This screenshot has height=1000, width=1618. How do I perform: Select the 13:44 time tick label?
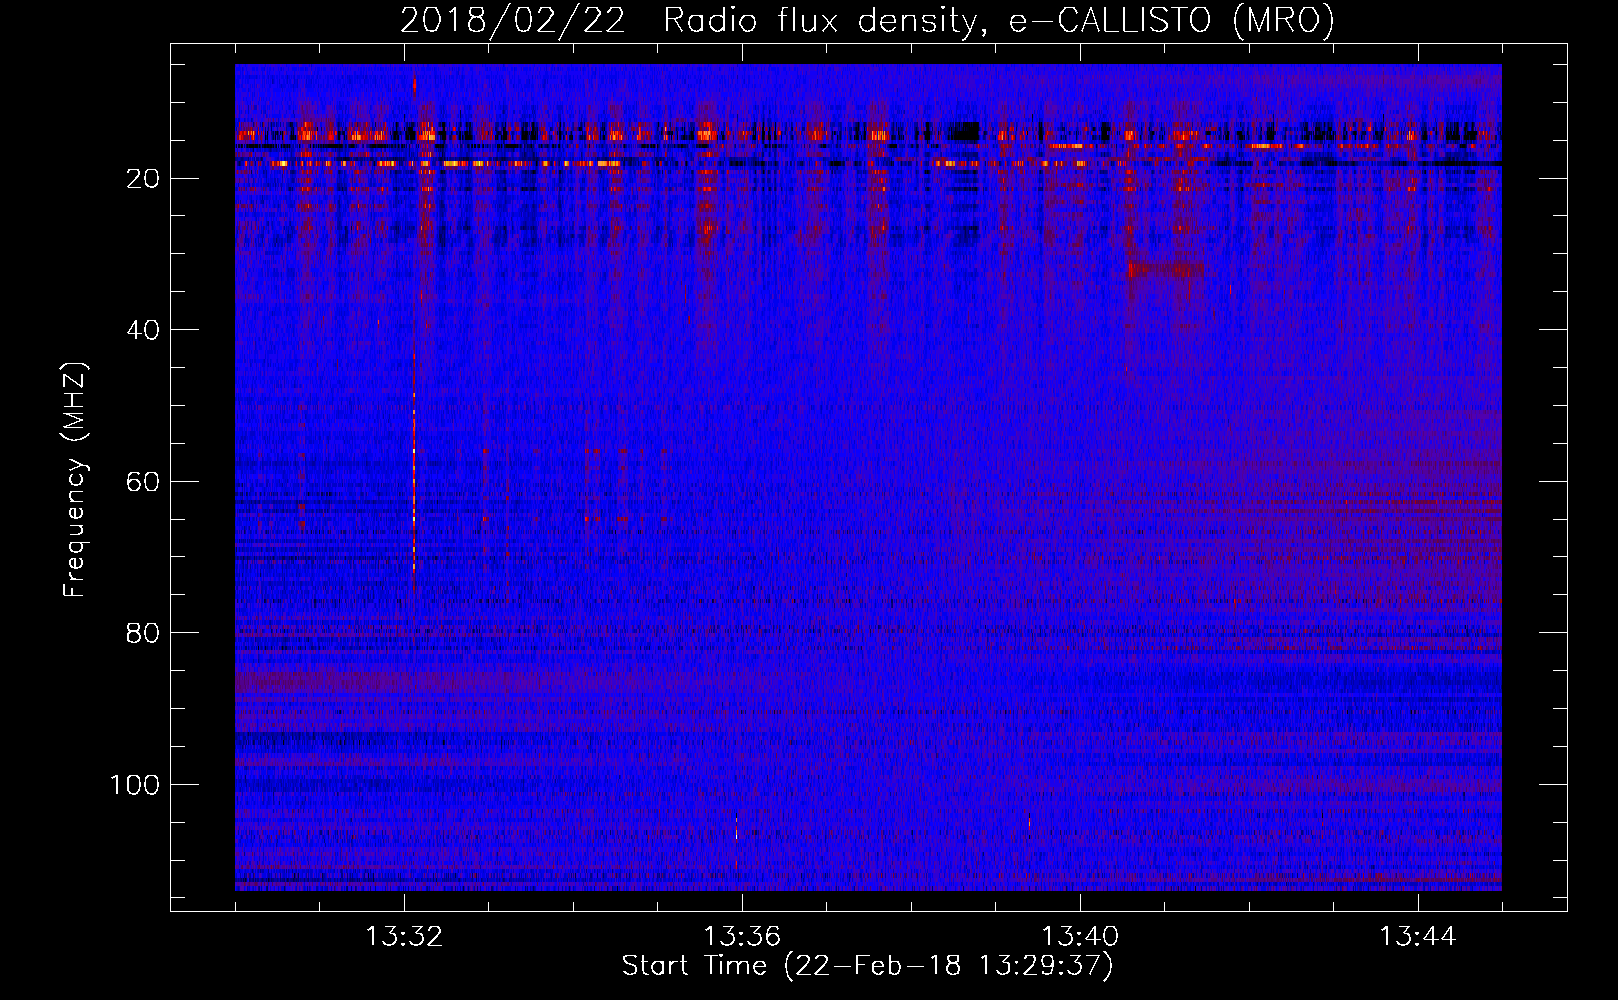(x=1418, y=937)
